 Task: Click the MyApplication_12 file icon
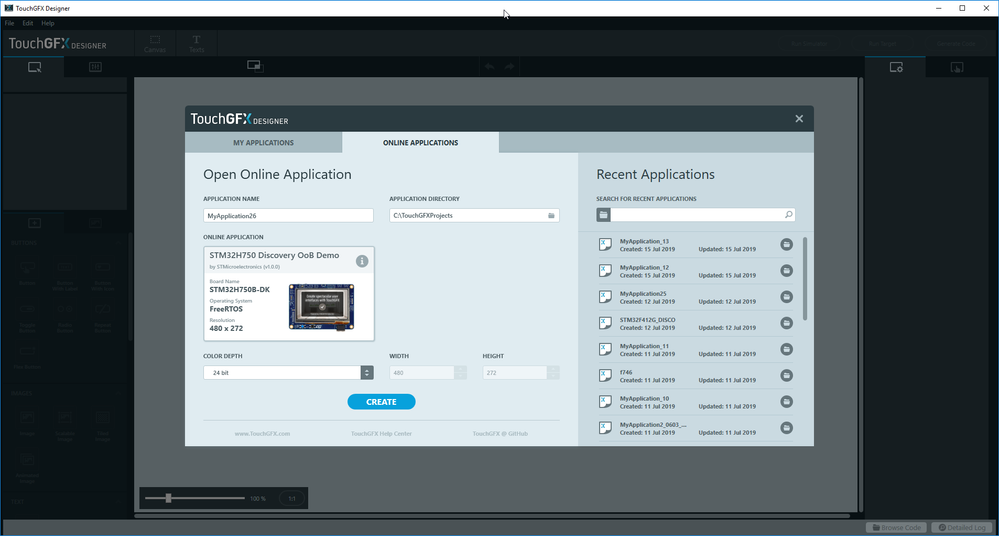coord(605,271)
